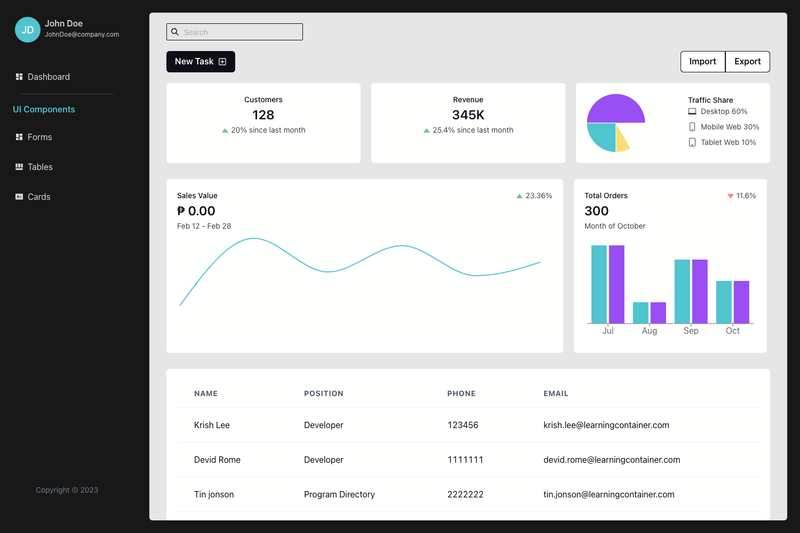
Task: Click the Feb 12 - Feb 28 date range
Action: click(204, 226)
